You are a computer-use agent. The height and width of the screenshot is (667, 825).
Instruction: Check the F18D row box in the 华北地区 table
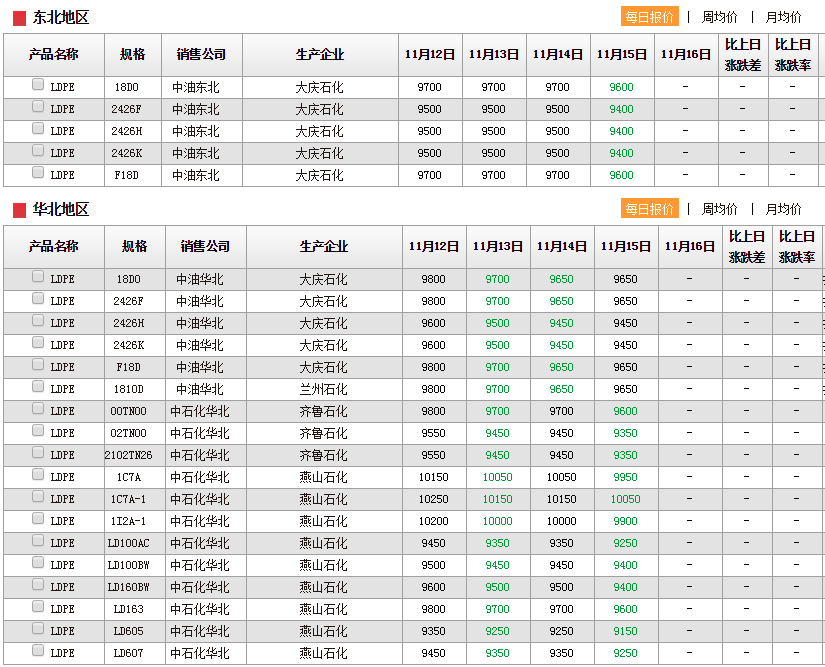38,365
